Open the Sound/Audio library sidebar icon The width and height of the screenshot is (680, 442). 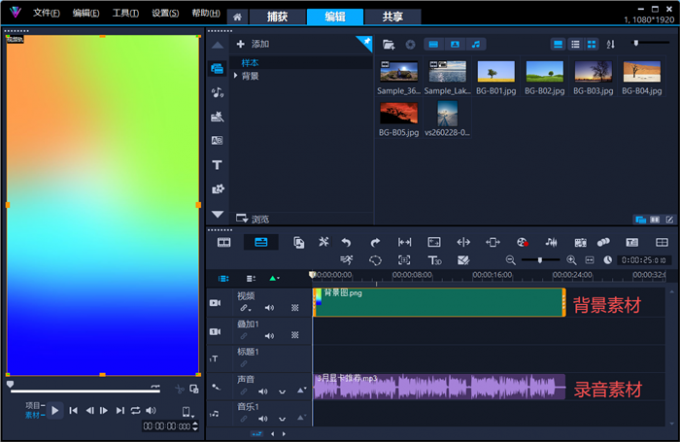(217, 92)
